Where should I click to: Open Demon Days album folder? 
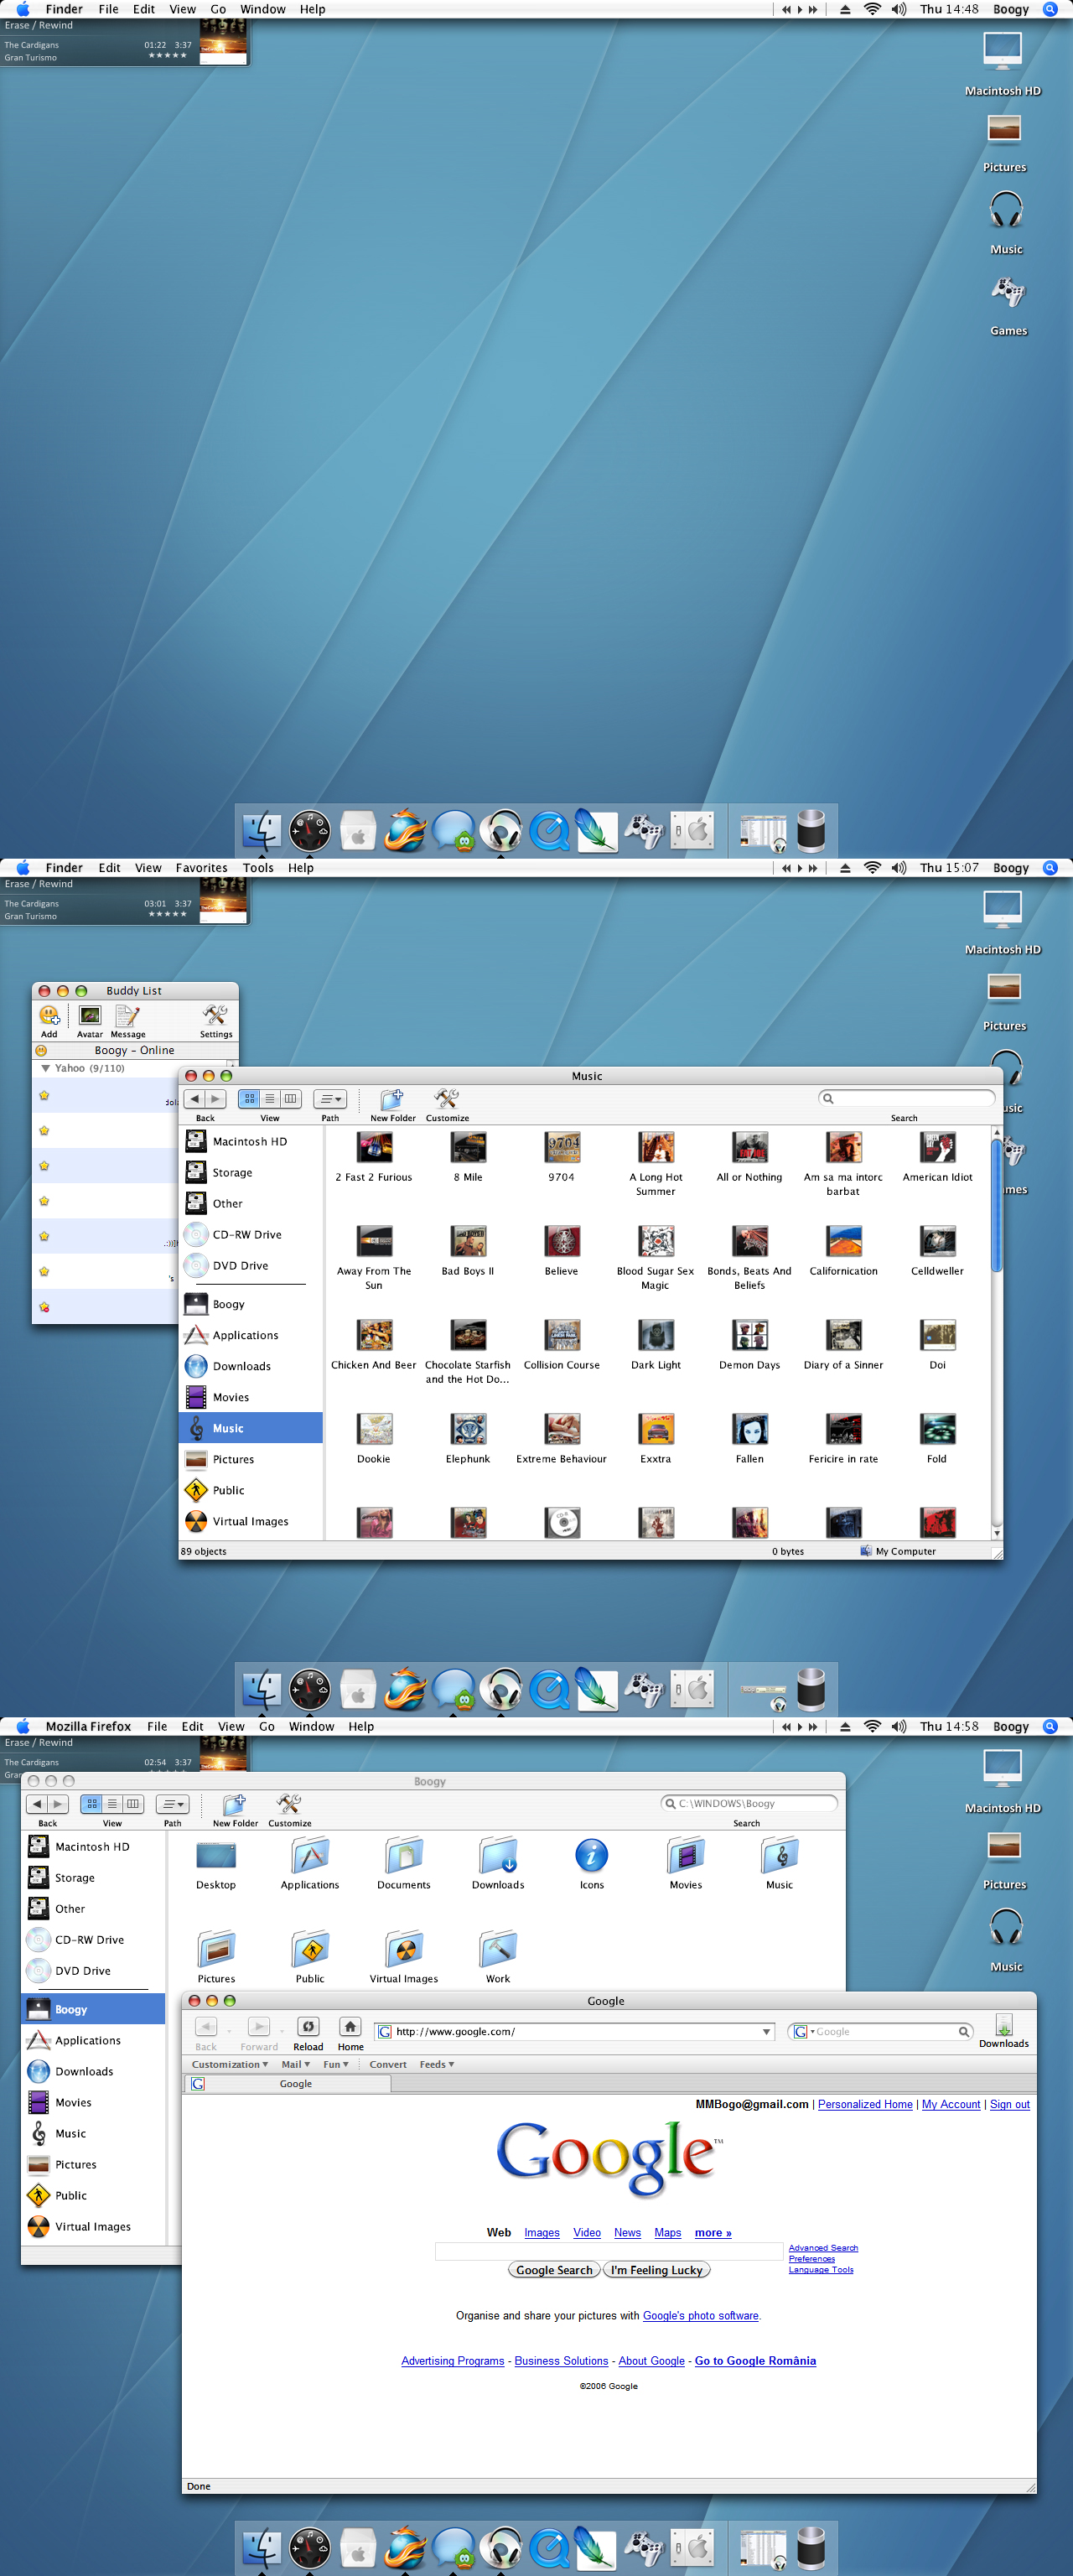[749, 1344]
